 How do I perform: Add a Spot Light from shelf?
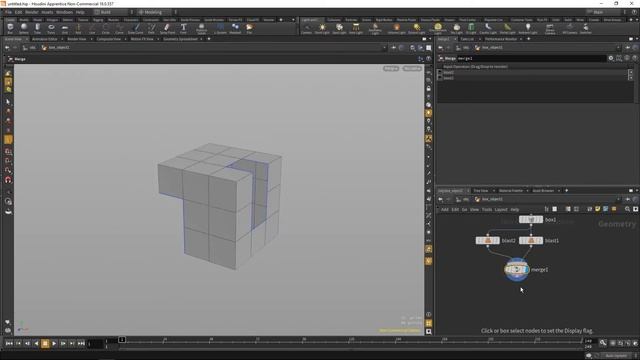point(339,29)
